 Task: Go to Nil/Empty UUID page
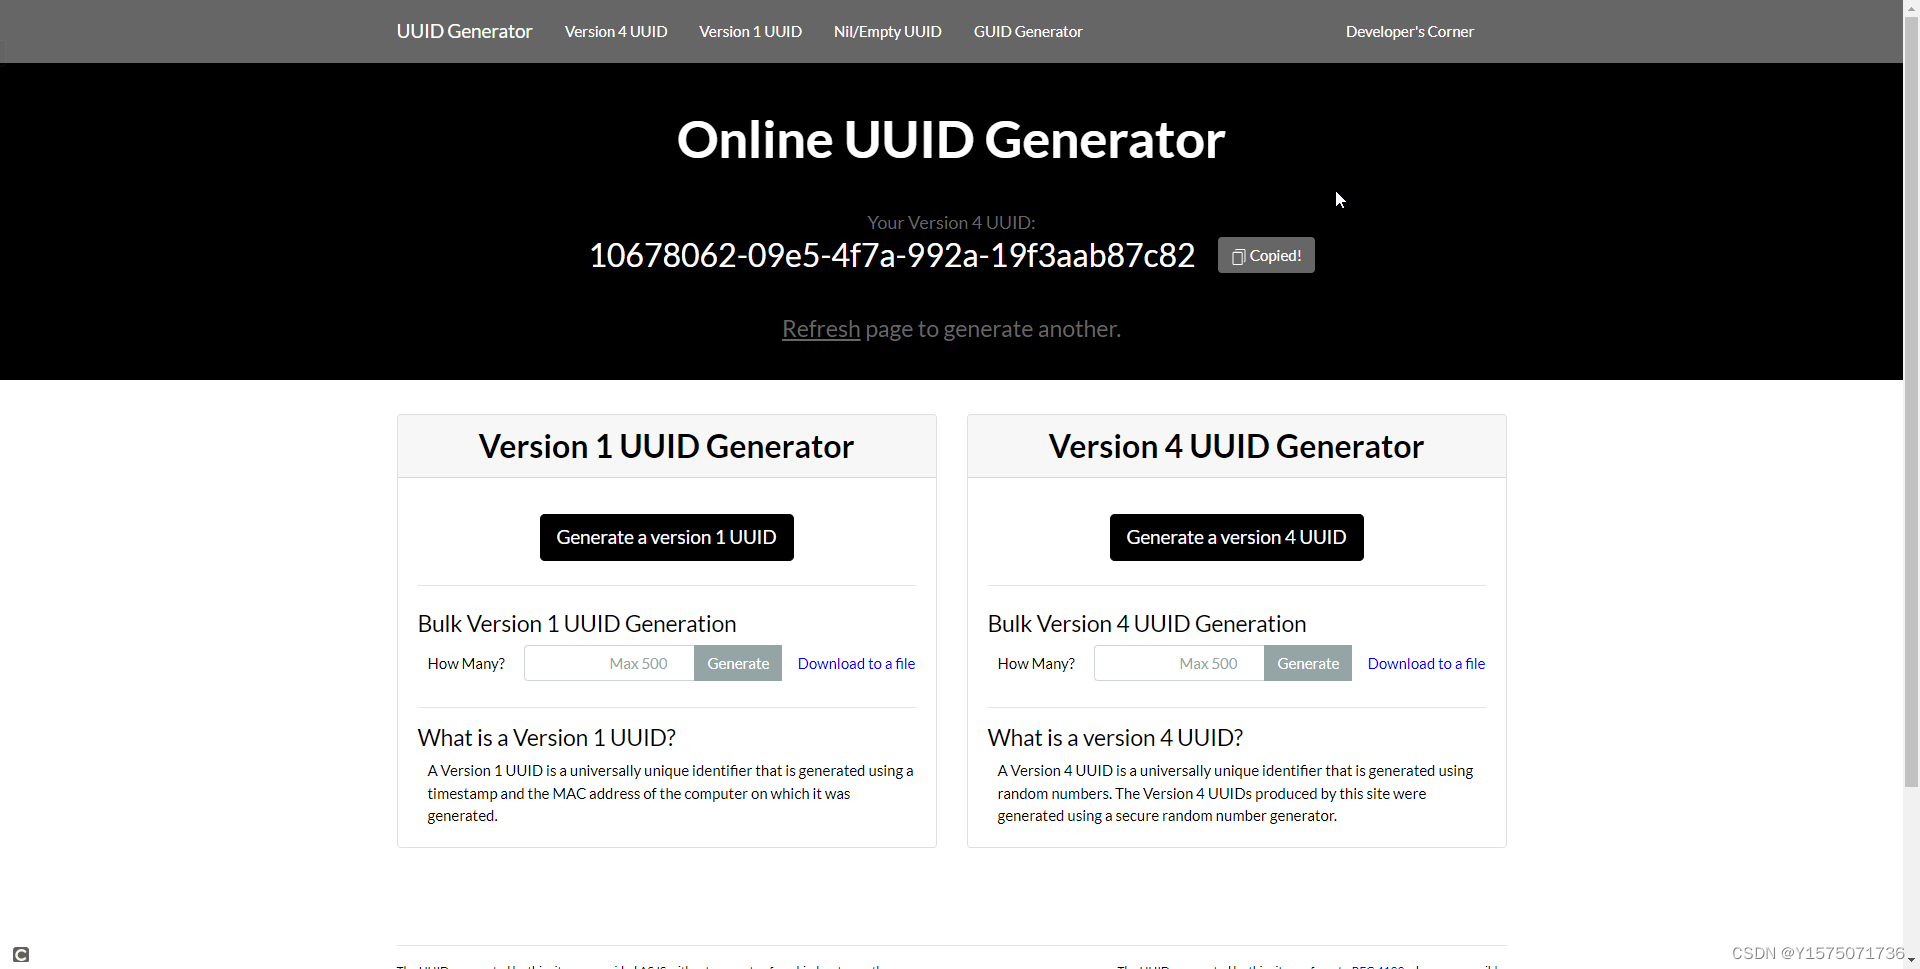click(888, 31)
